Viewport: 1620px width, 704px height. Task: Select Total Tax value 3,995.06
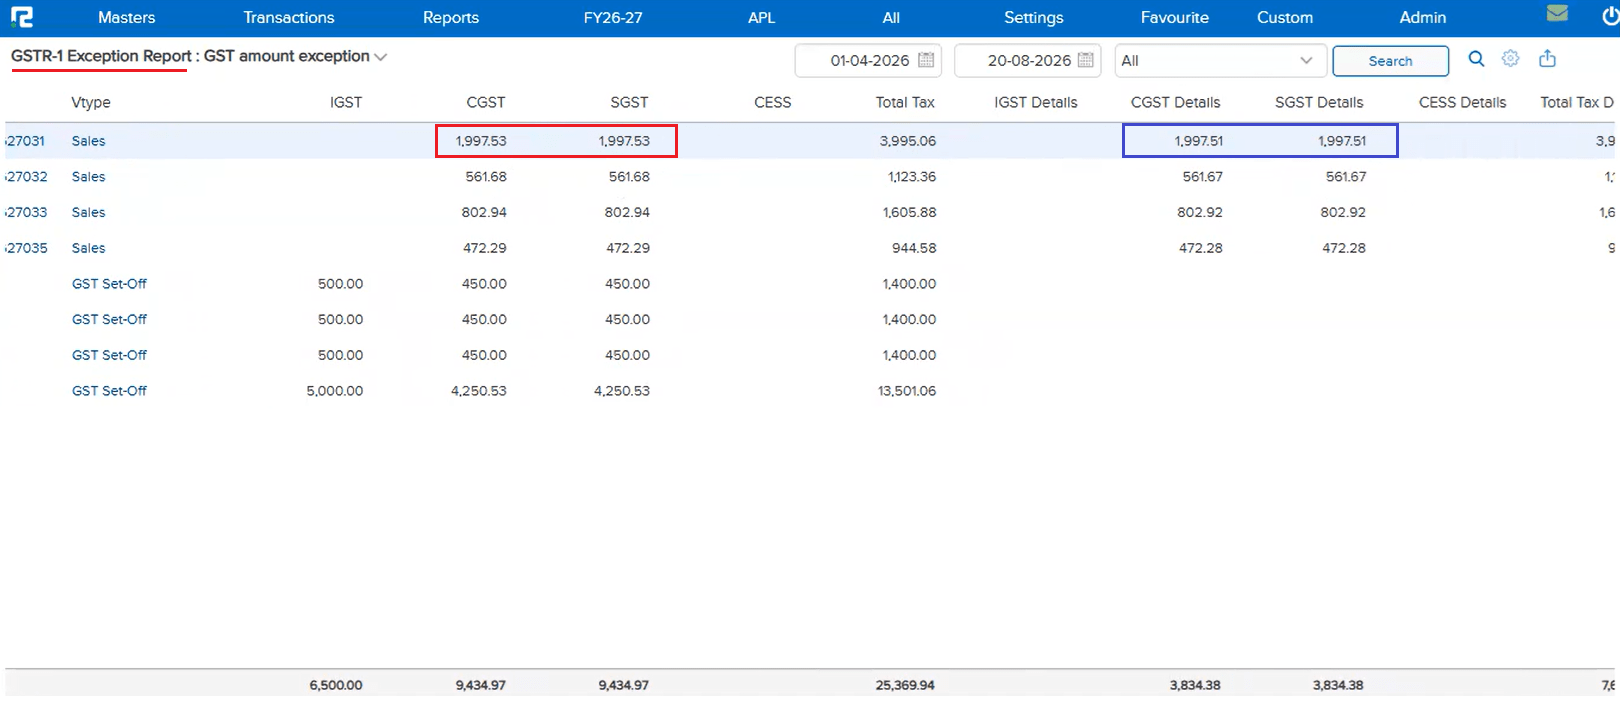coord(908,141)
